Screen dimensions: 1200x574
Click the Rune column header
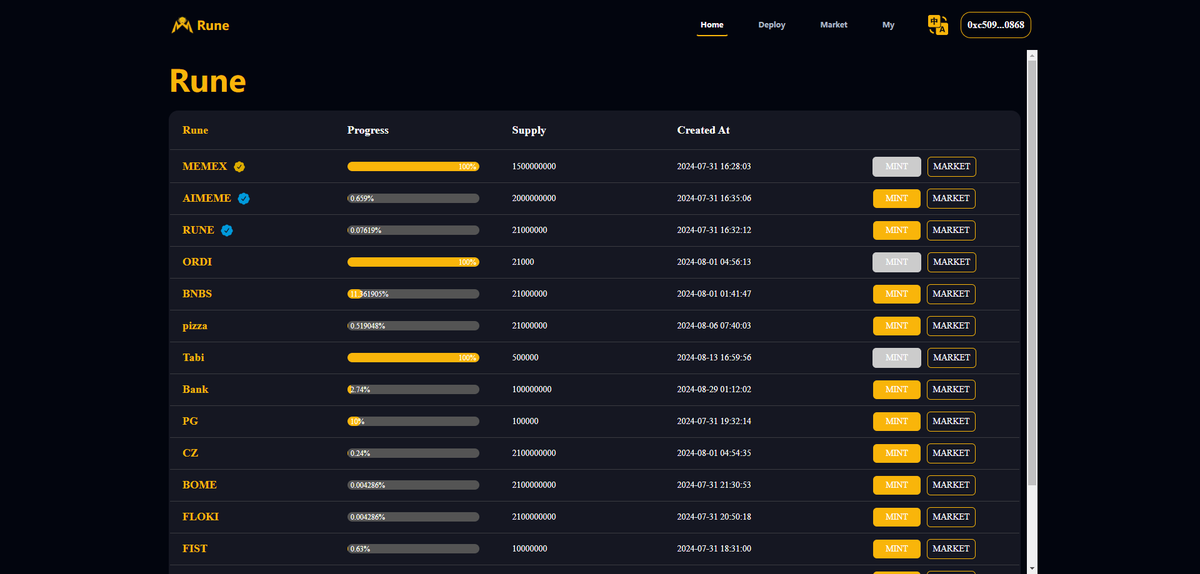(195, 130)
